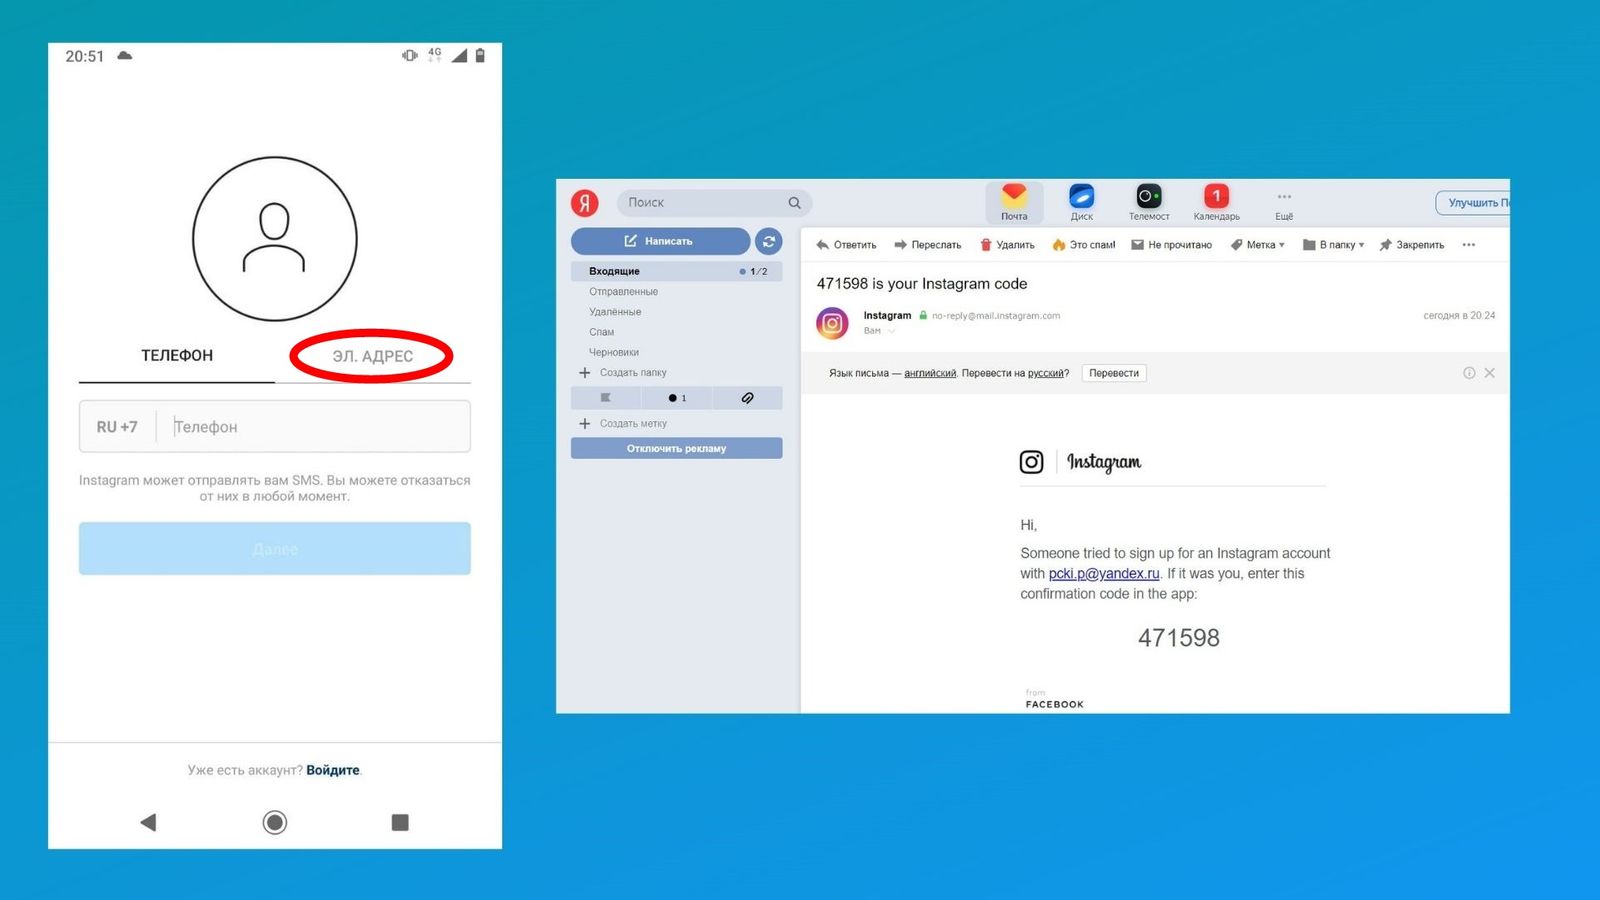
Task: Click the Переслать forward toolbar item
Action: coord(927,245)
